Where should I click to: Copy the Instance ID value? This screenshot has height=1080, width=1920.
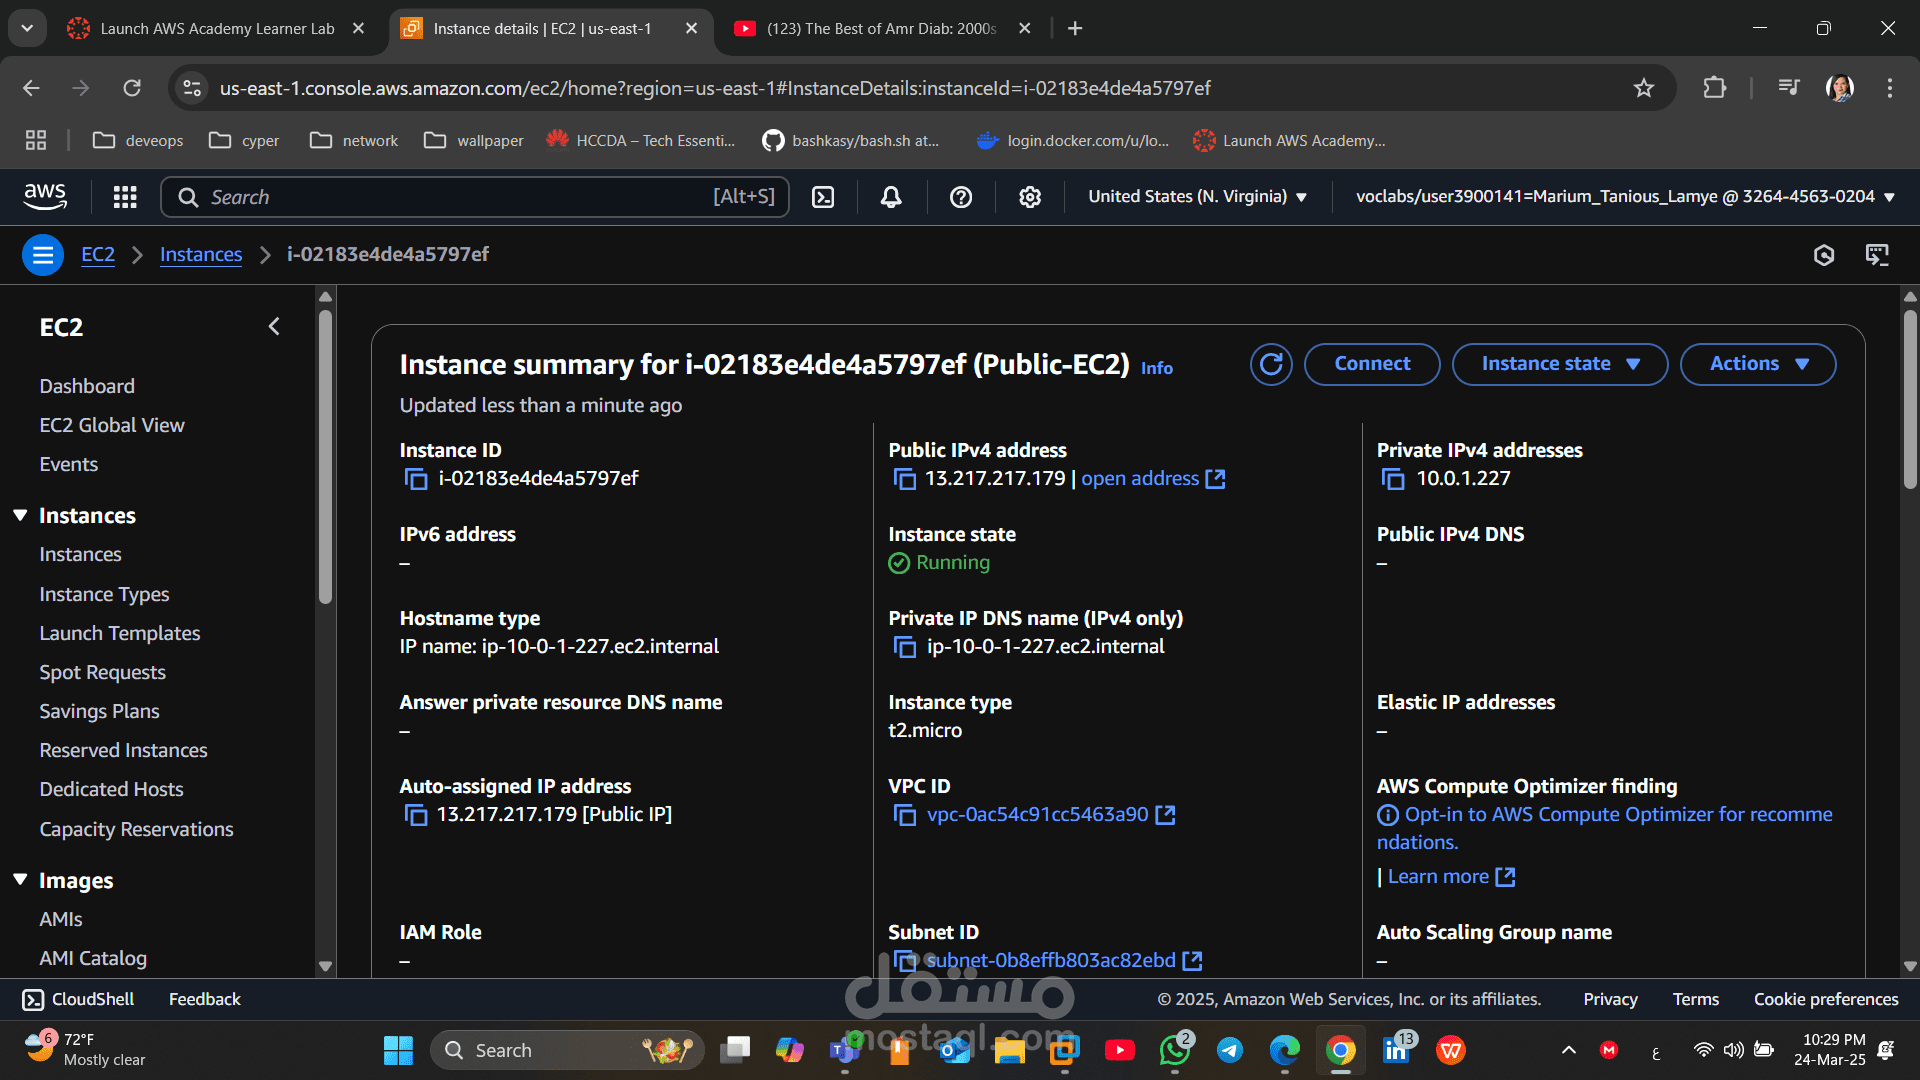[x=415, y=479]
